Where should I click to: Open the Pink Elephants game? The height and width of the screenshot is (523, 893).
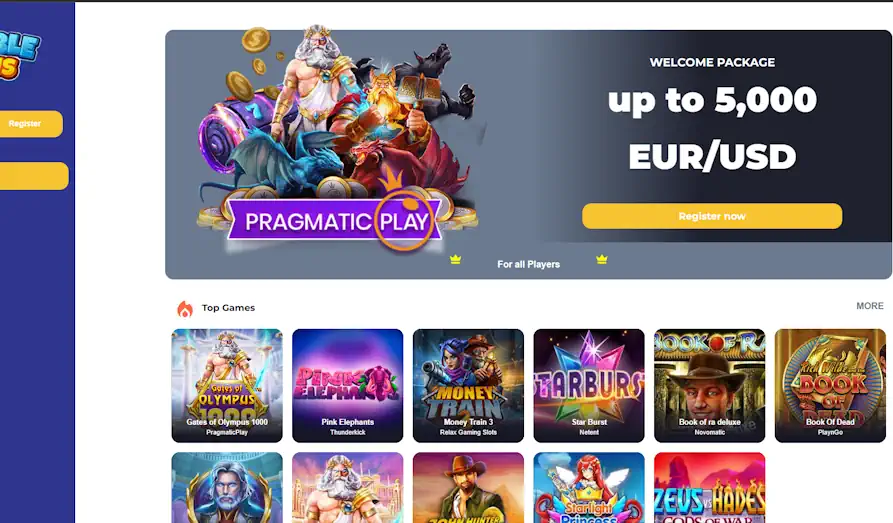click(347, 385)
